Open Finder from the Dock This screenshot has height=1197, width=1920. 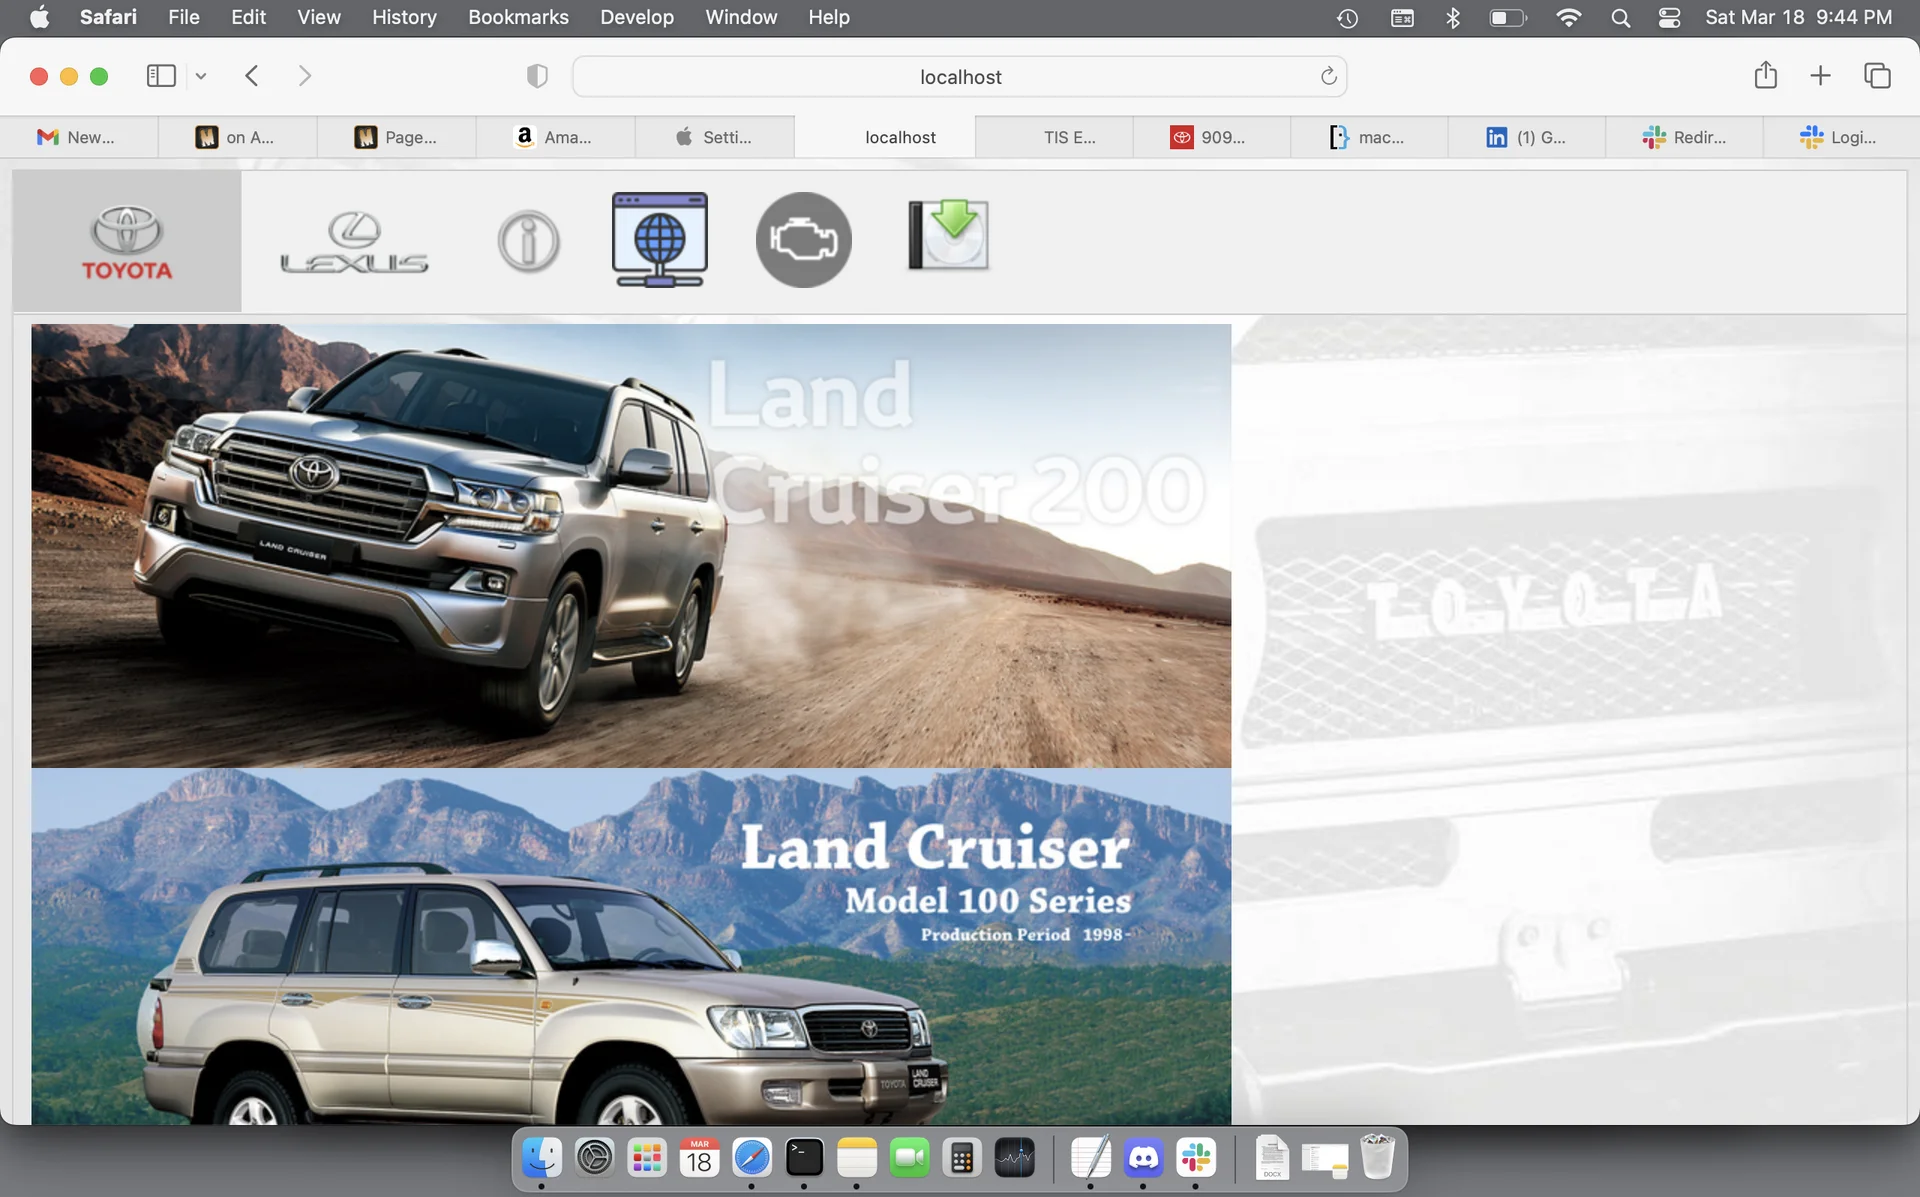pyautogui.click(x=541, y=1158)
